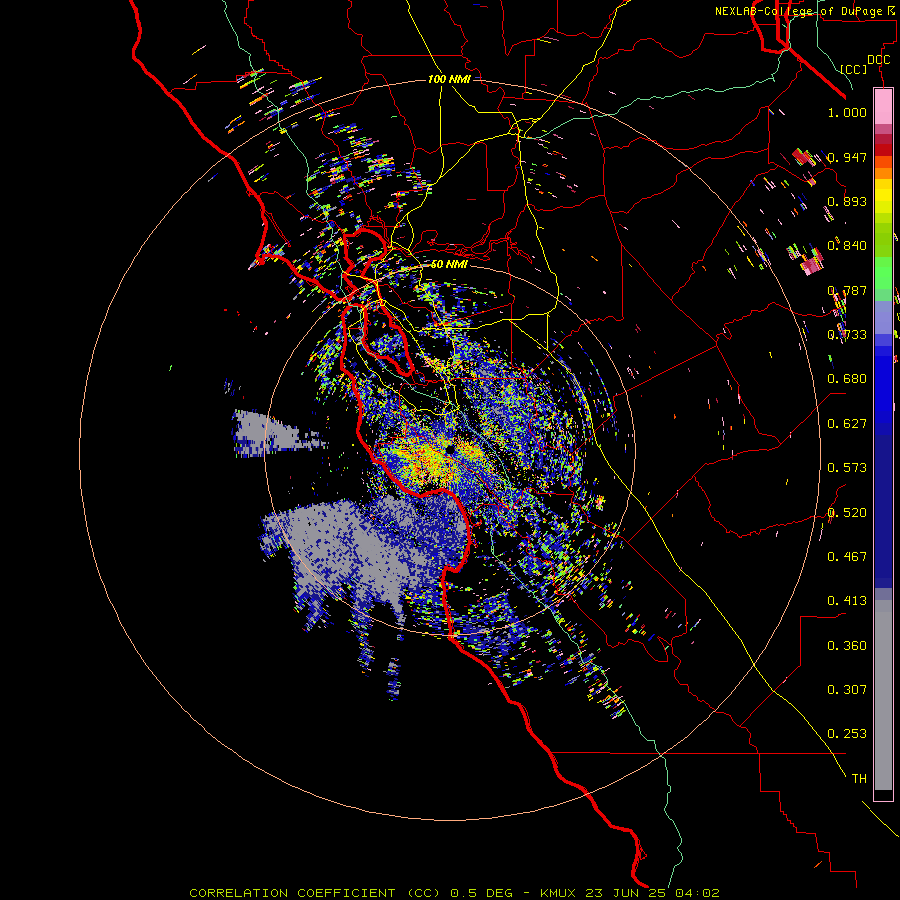Select the 0.733 legend value

point(847,335)
